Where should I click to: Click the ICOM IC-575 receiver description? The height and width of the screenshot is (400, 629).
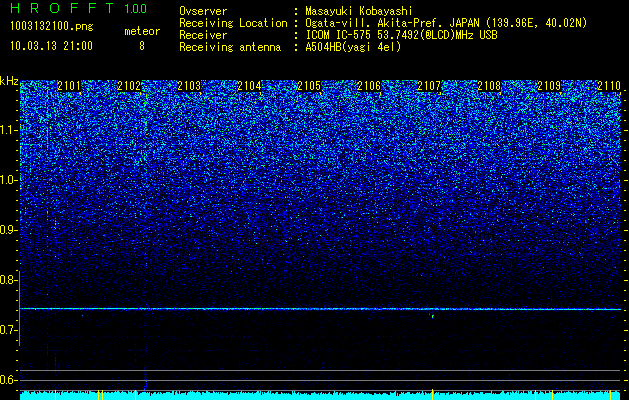coord(401,35)
